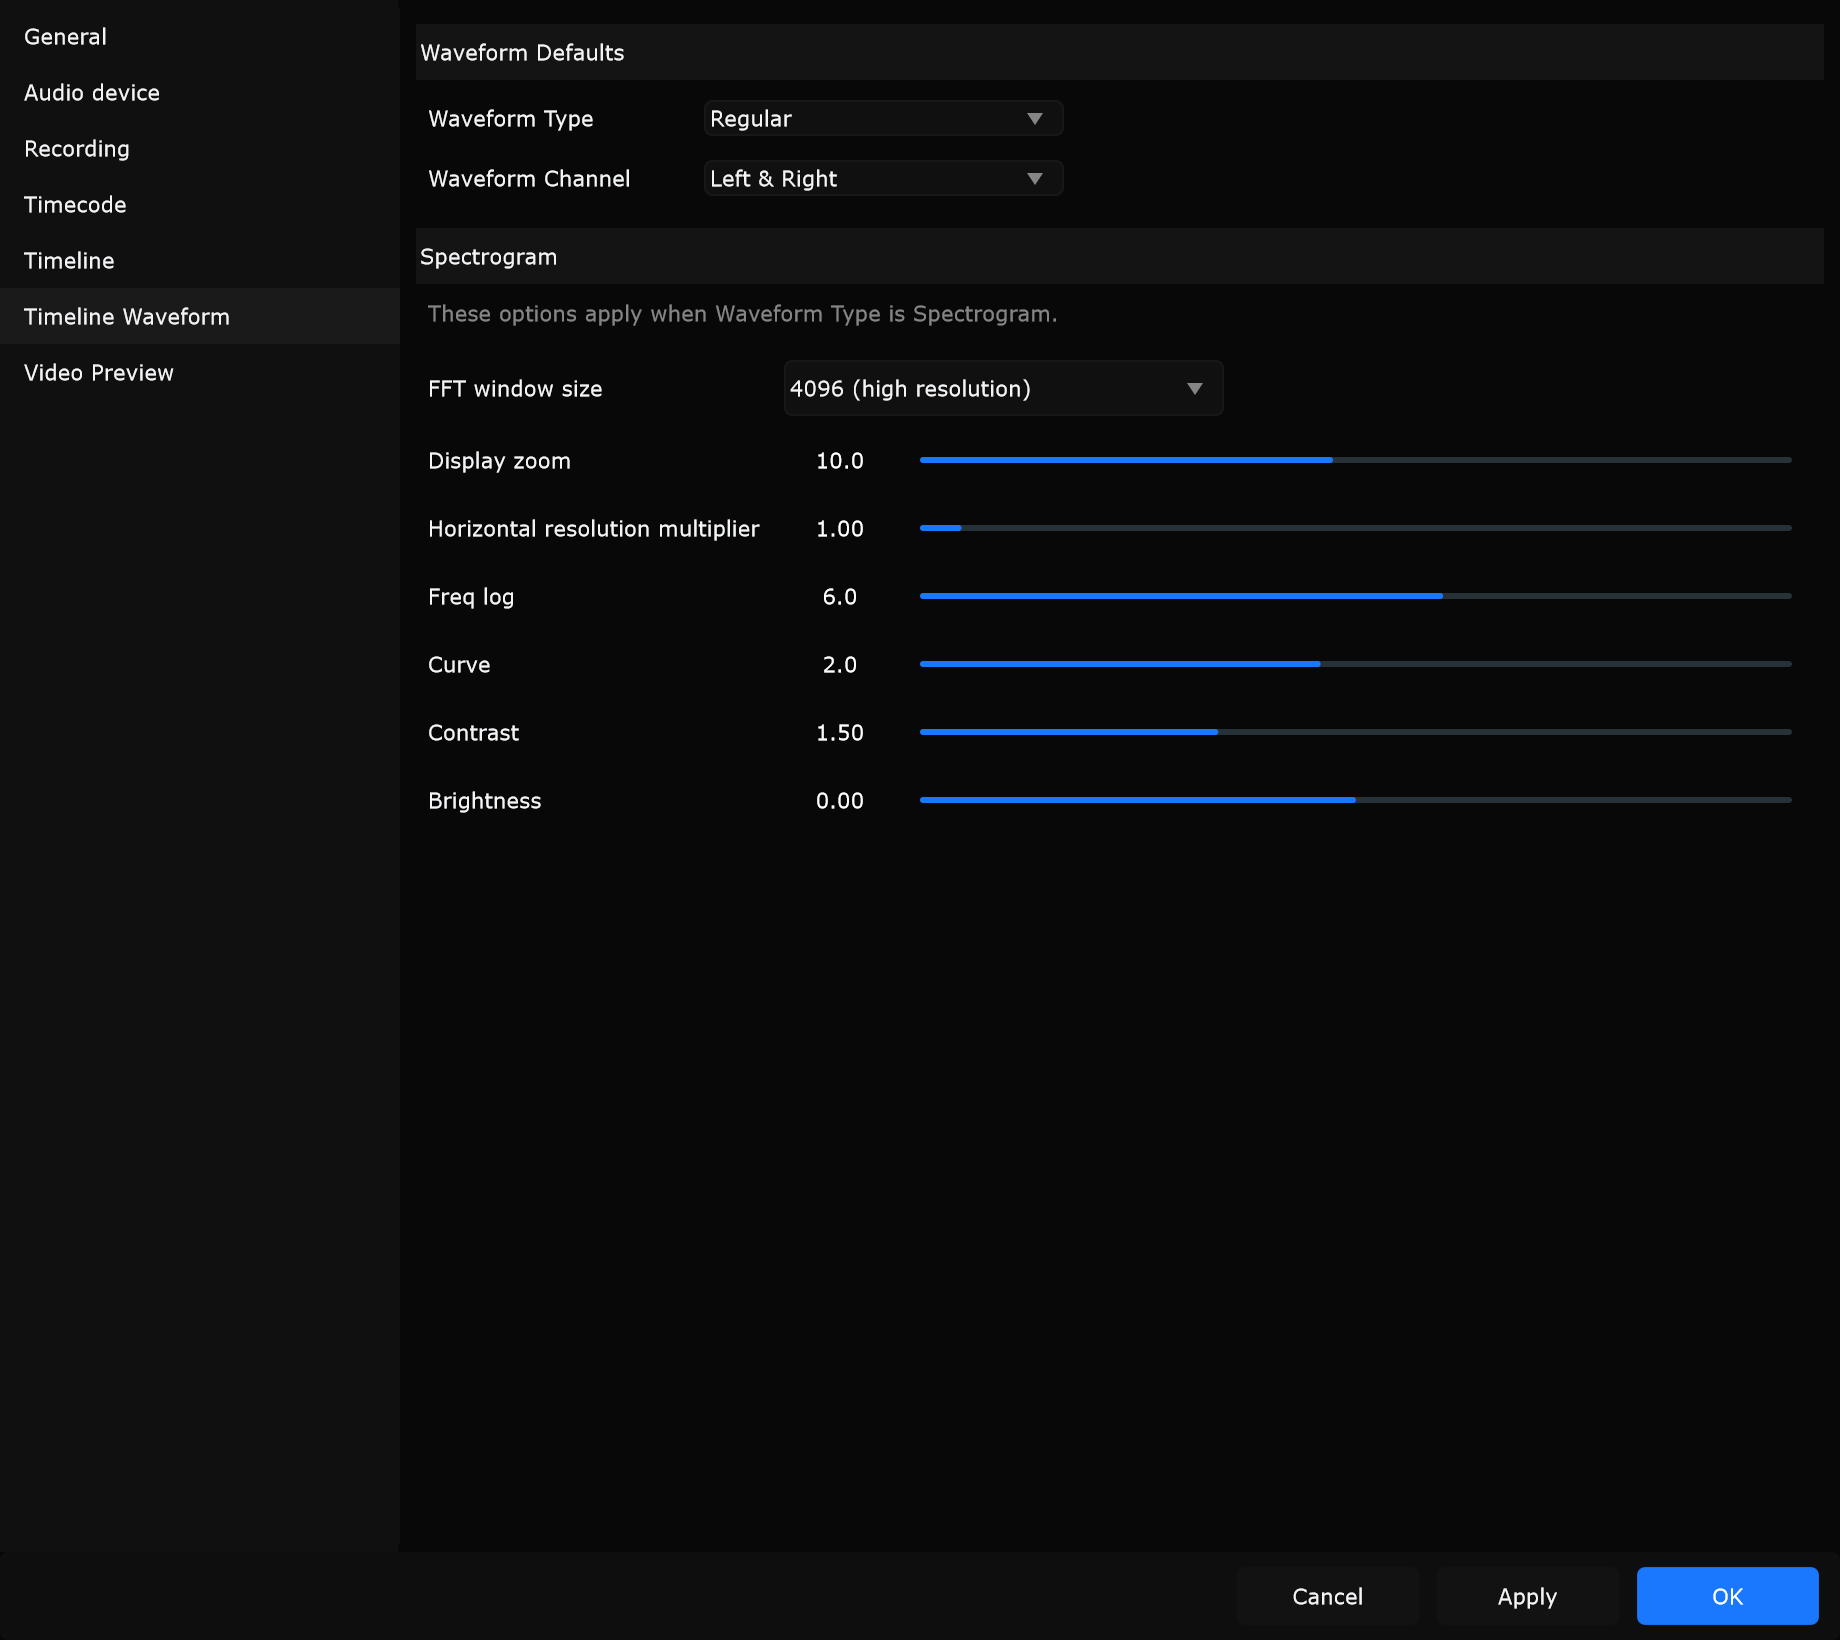
Task: Open the General settings page
Action: (200, 37)
